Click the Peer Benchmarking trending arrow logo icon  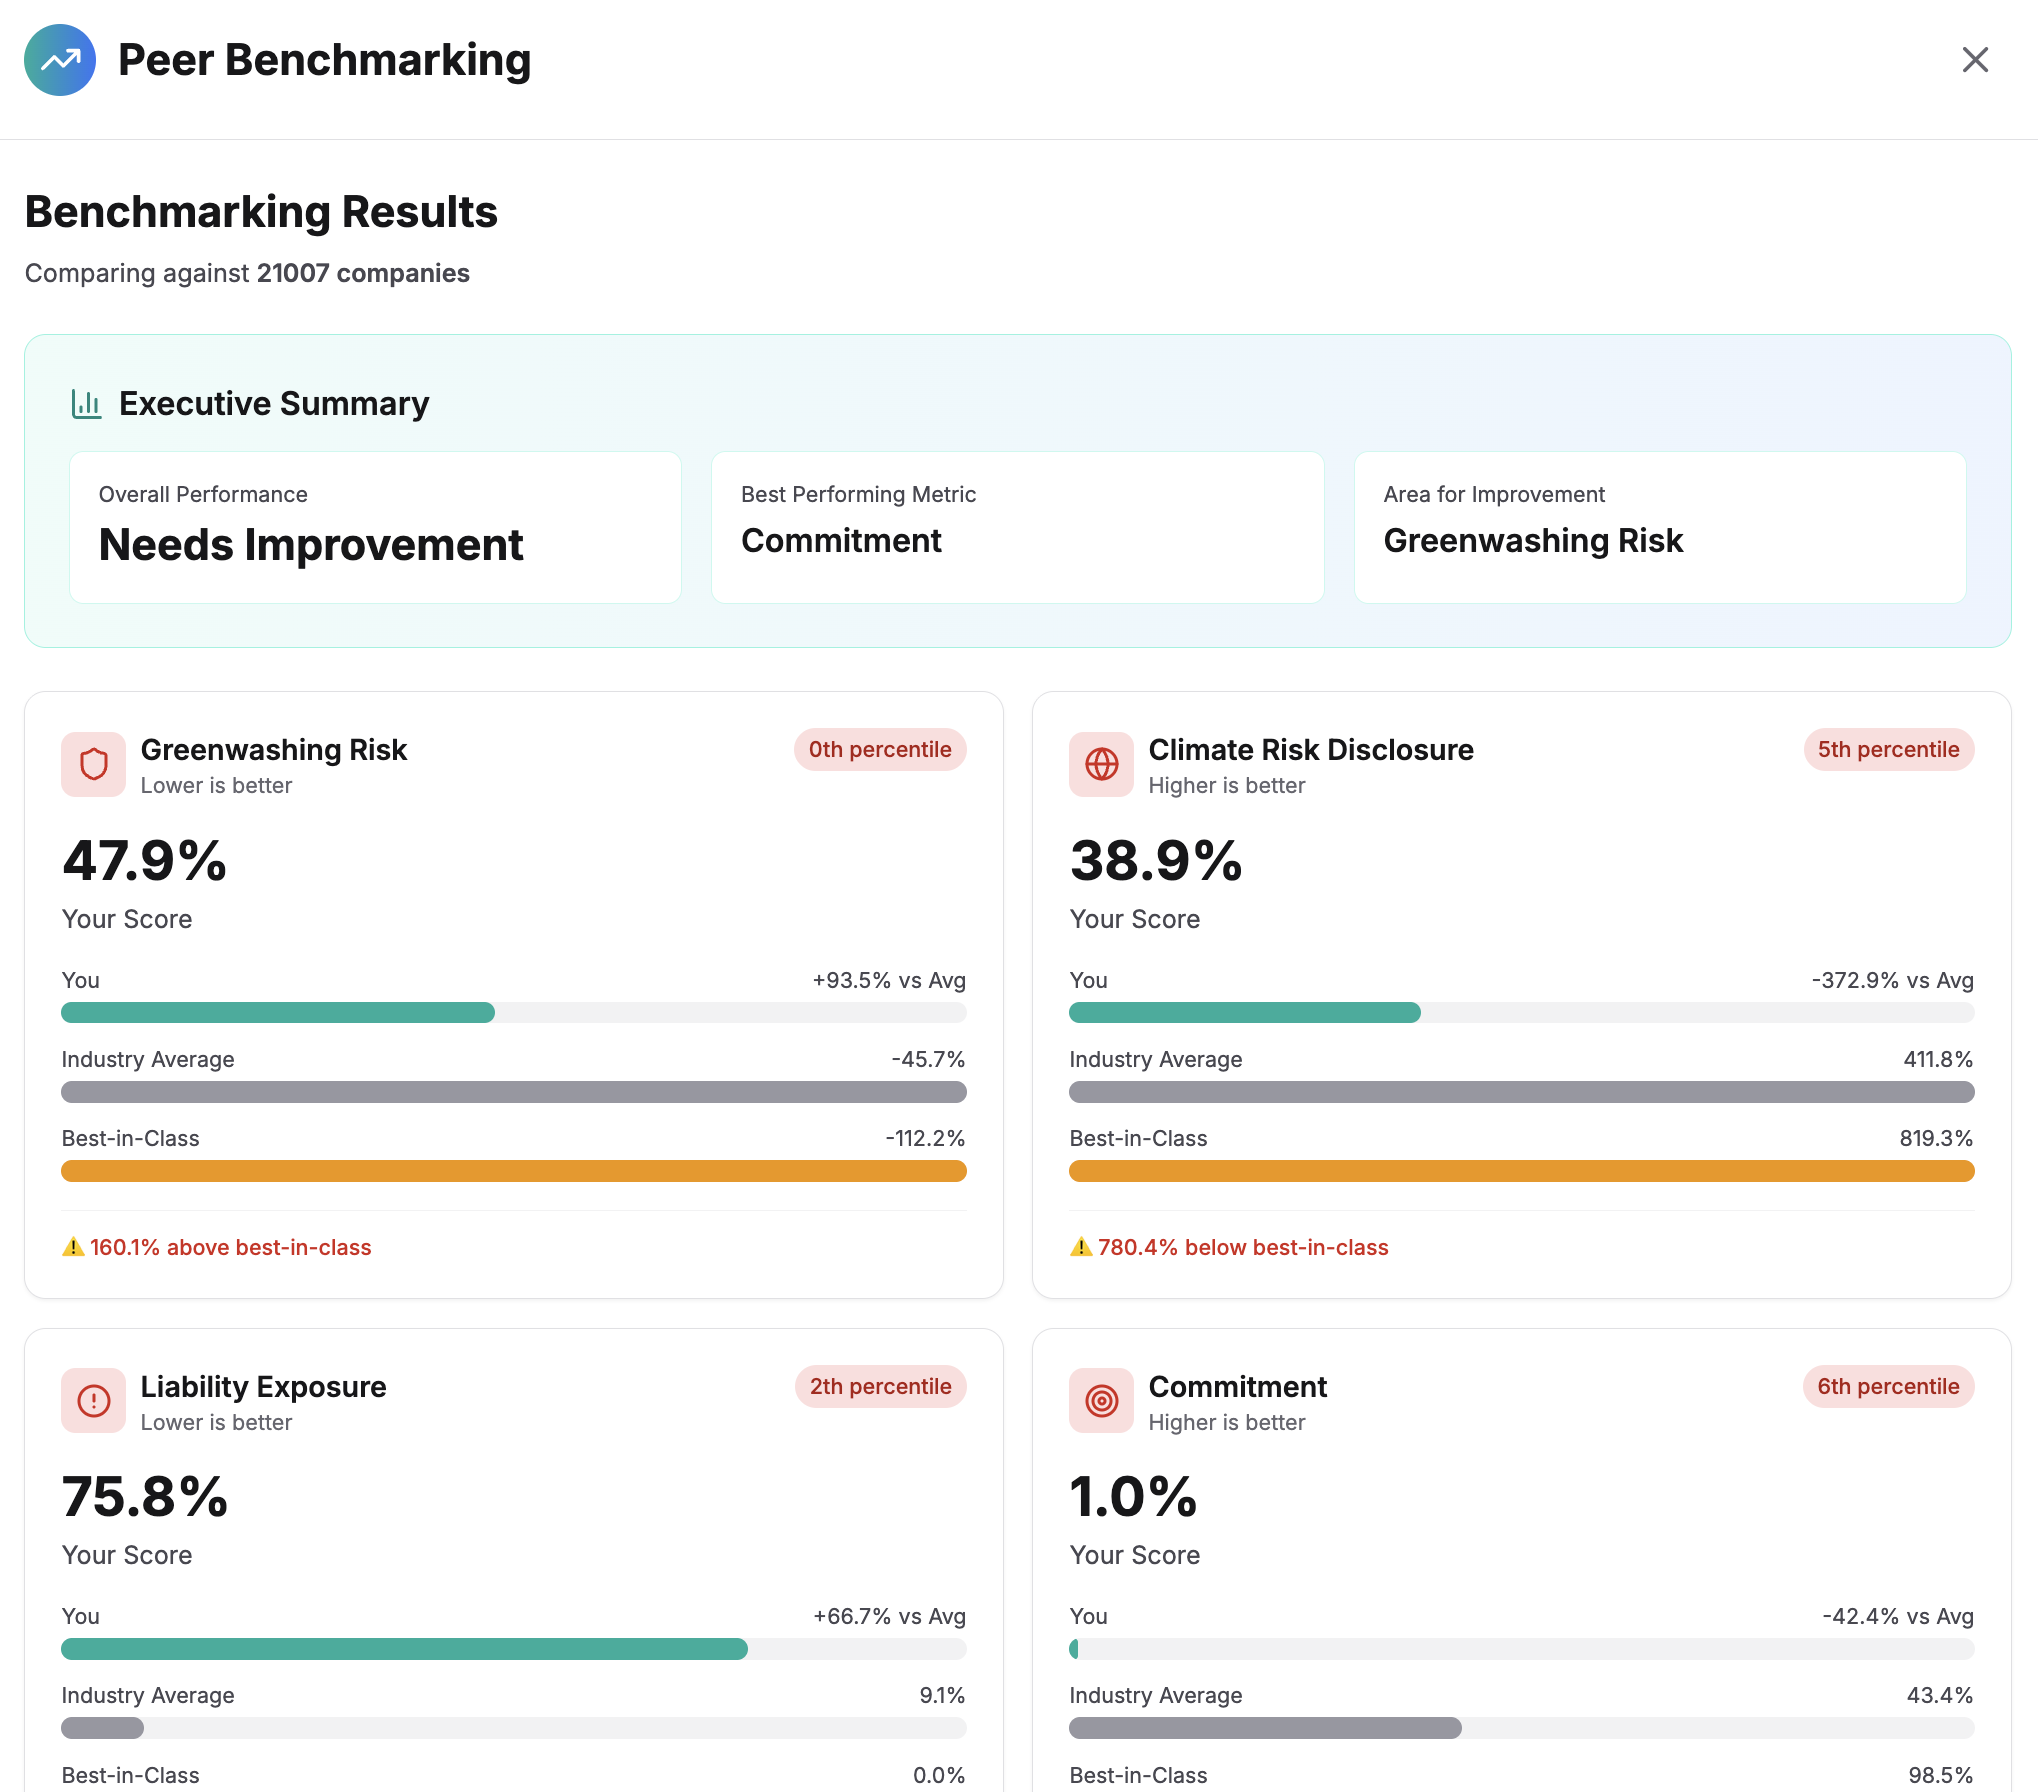click(x=59, y=60)
